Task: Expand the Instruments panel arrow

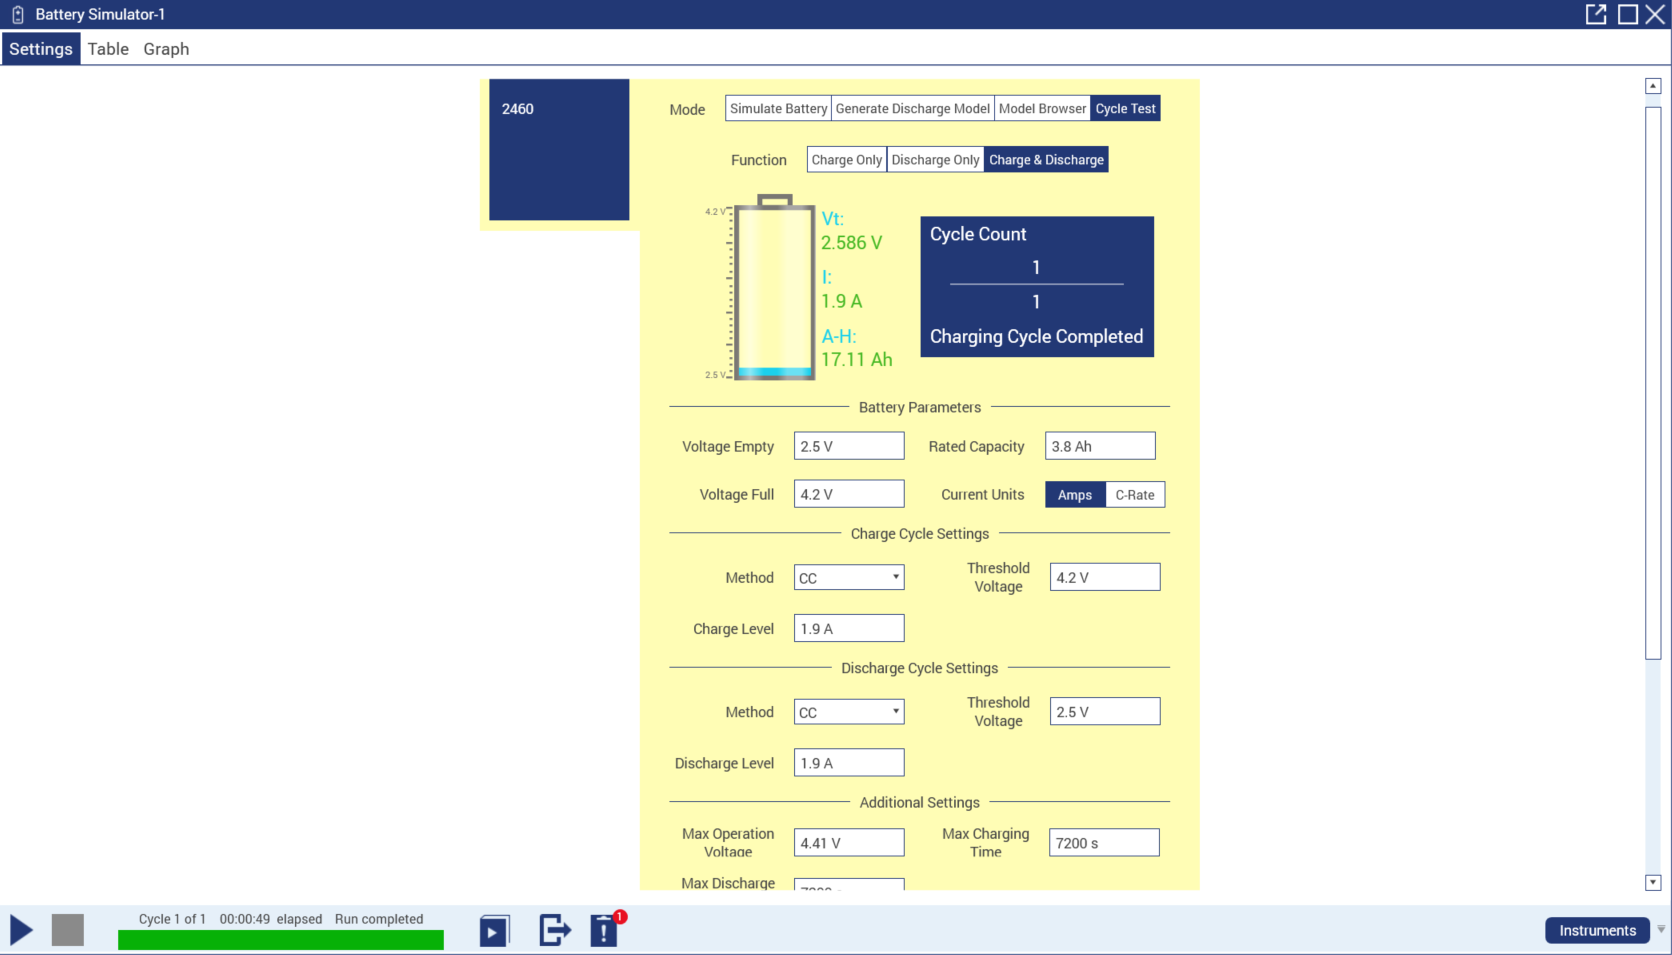Action: click(x=1661, y=930)
